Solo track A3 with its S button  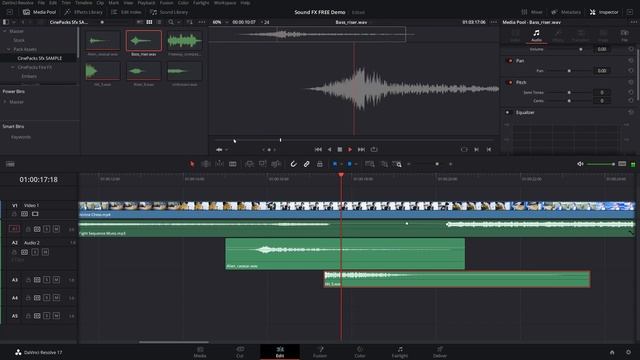pyautogui.click(x=47, y=280)
